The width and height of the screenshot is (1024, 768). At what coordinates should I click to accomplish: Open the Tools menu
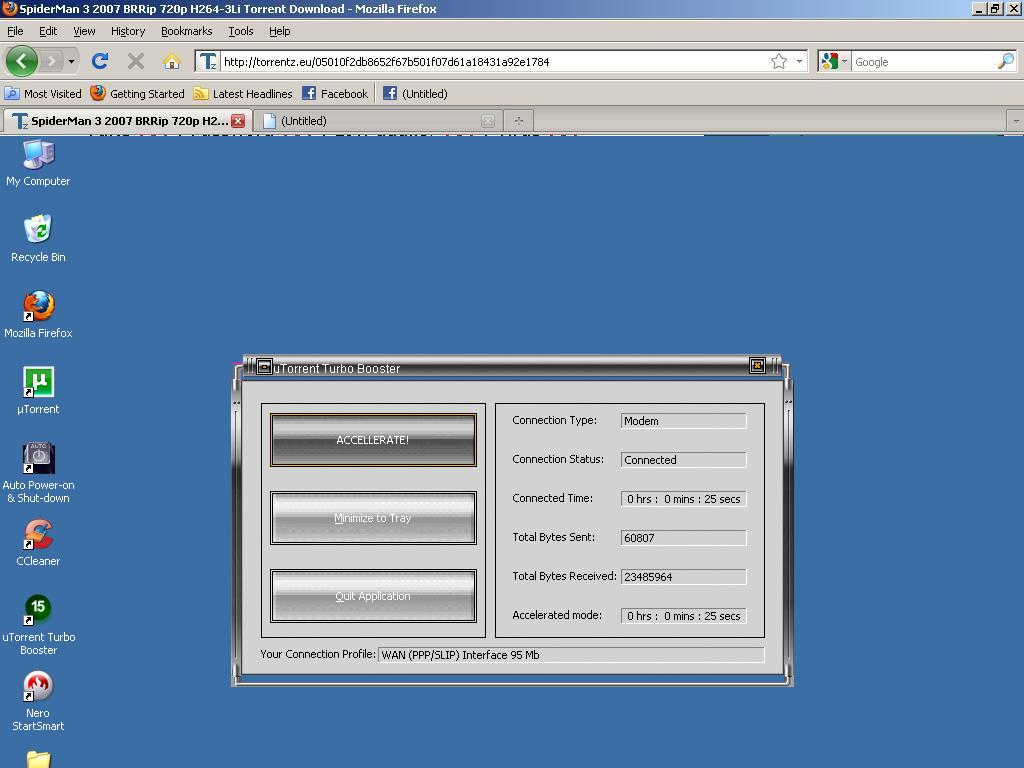(x=240, y=31)
